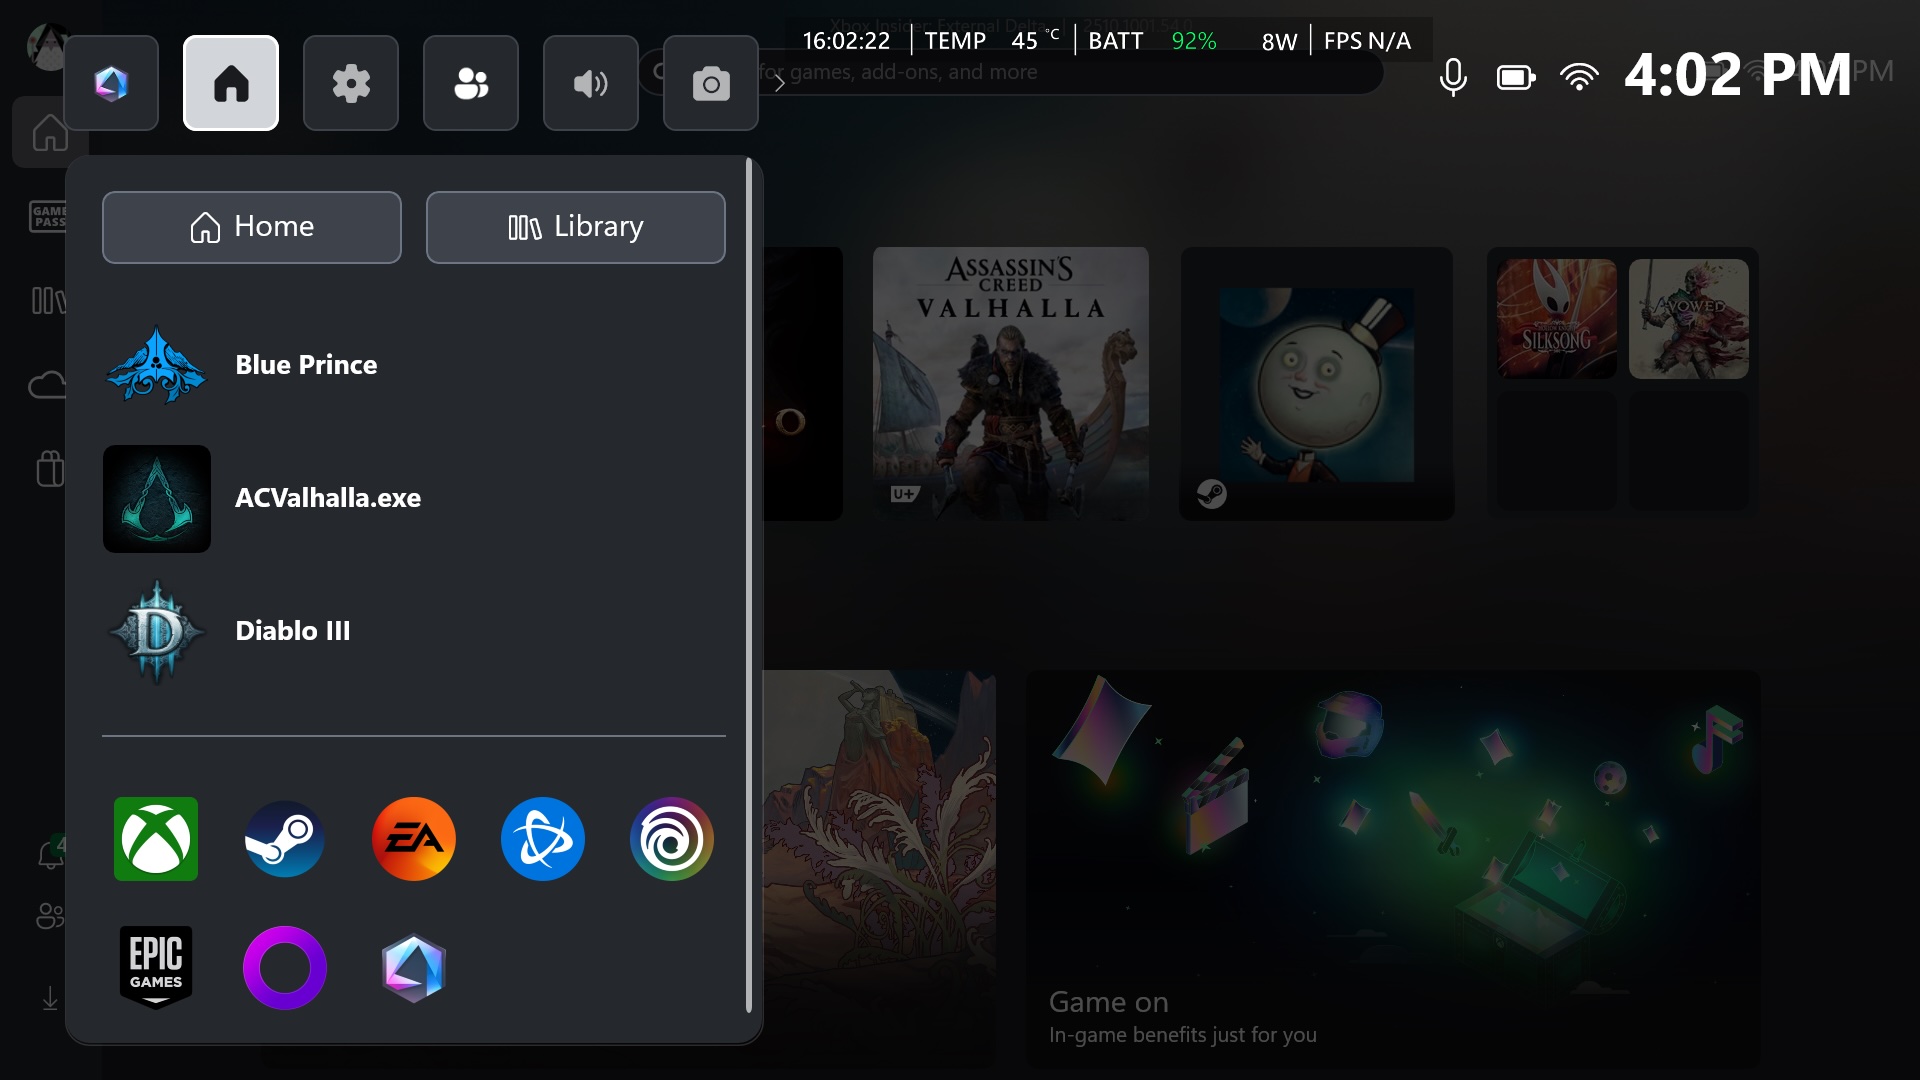Open the friends and people tab

pyautogui.click(x=471, y=83)
